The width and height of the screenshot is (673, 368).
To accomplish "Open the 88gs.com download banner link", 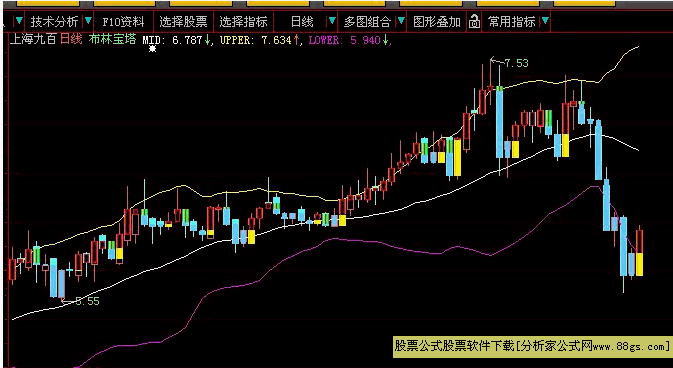I will 532,346.
